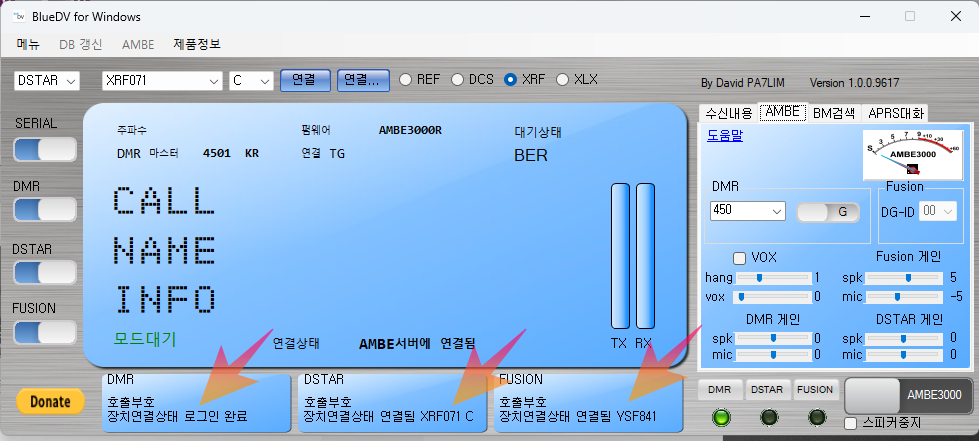Click the BlueDV app icon in title bar
979x441 pixels.
[x=17, y=17]
